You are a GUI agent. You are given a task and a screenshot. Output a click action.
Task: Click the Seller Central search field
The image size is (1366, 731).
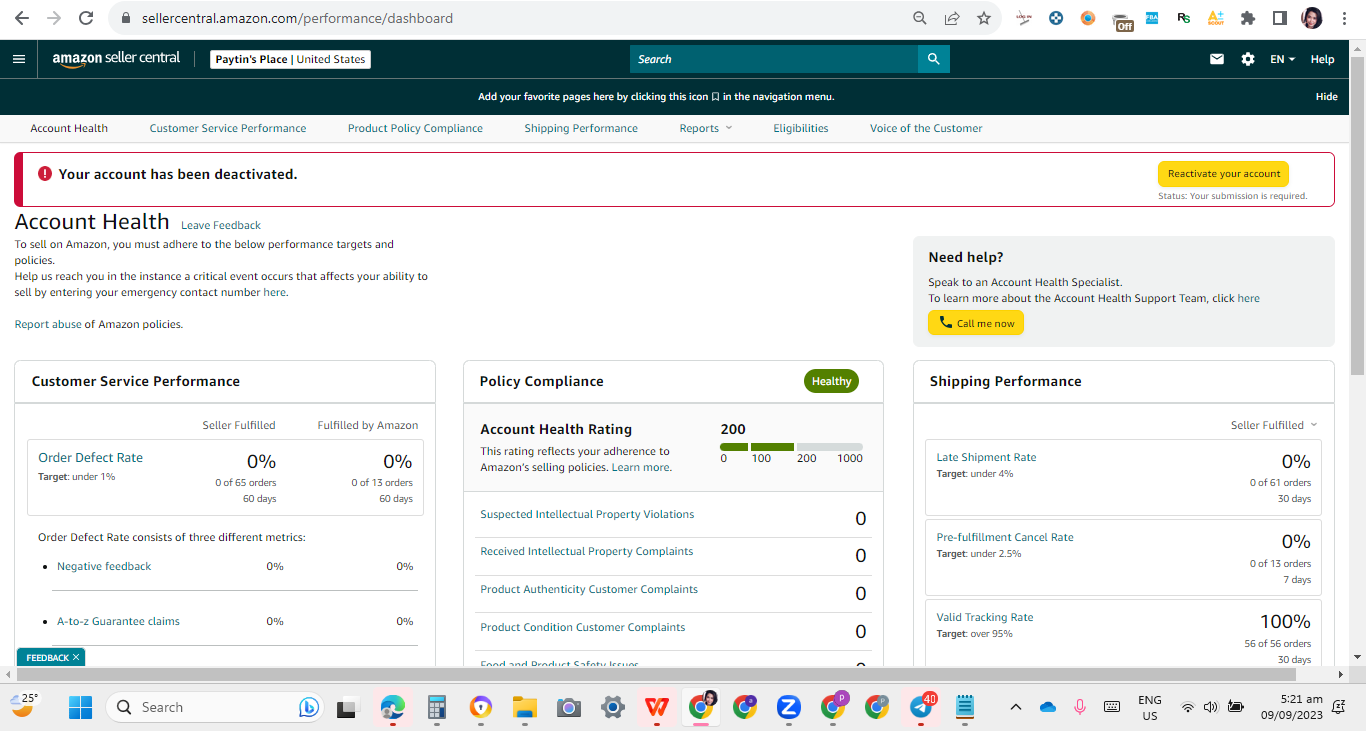(x=774, y=59)
